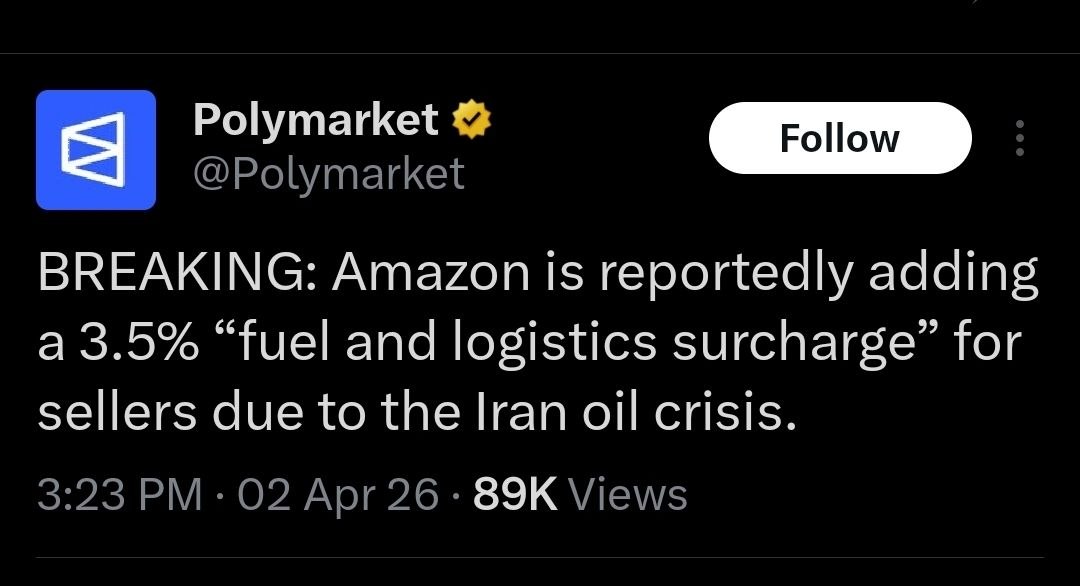Open the Polymarket profile avatar logo
Screen dimensions: 1080x586
(96, 150)
